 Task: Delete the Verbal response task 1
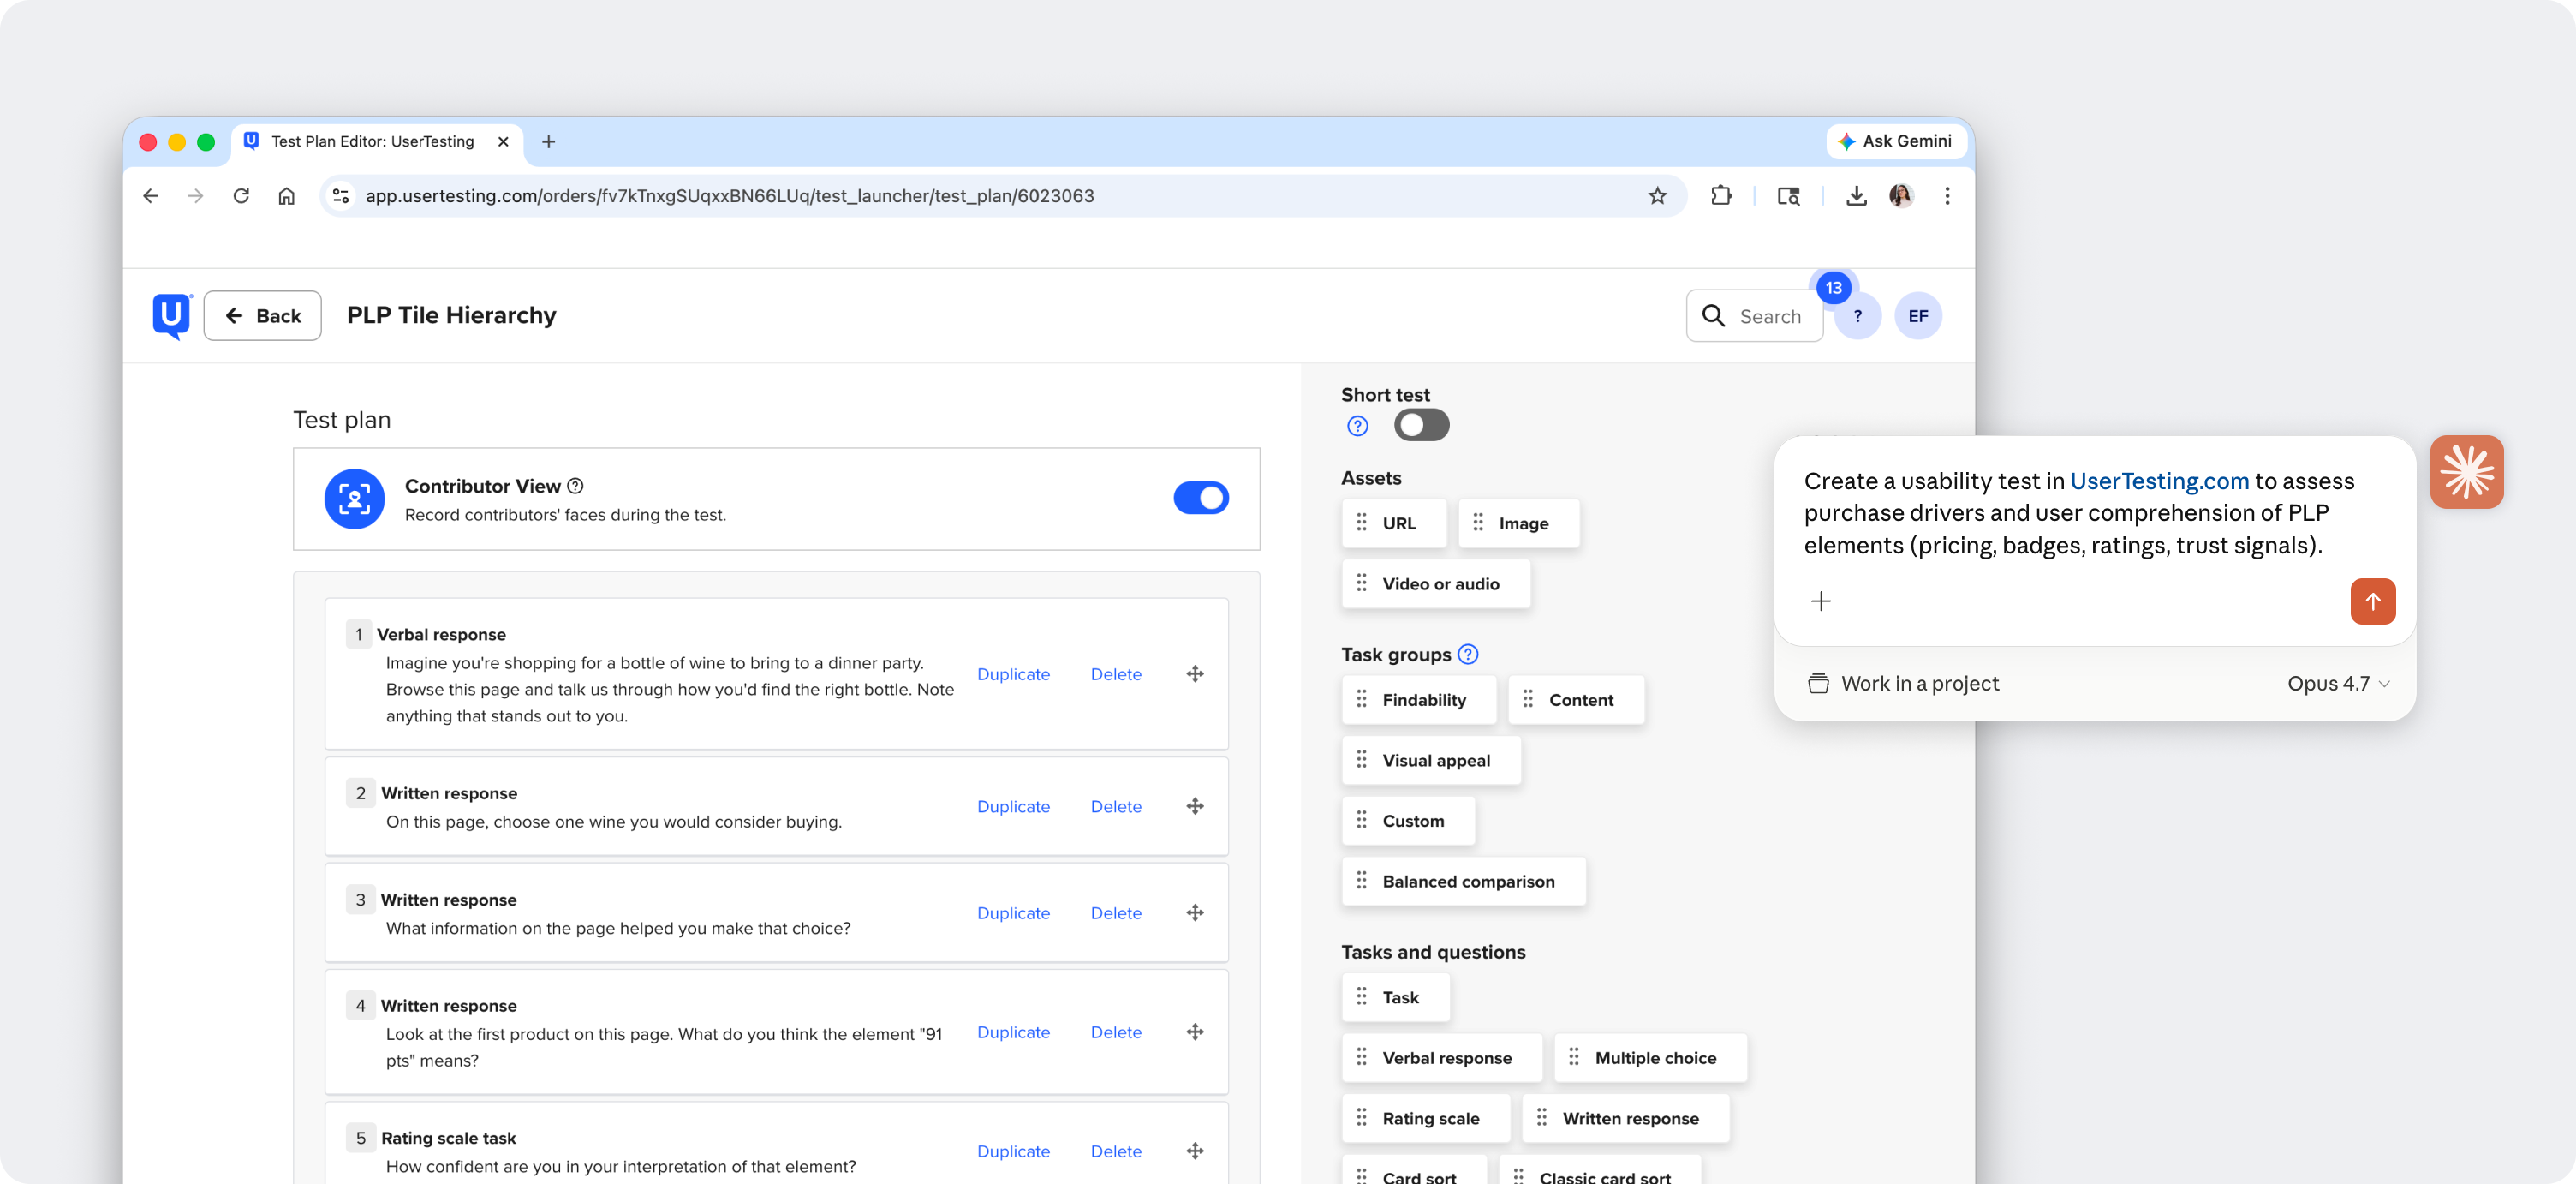(1115, 674)
